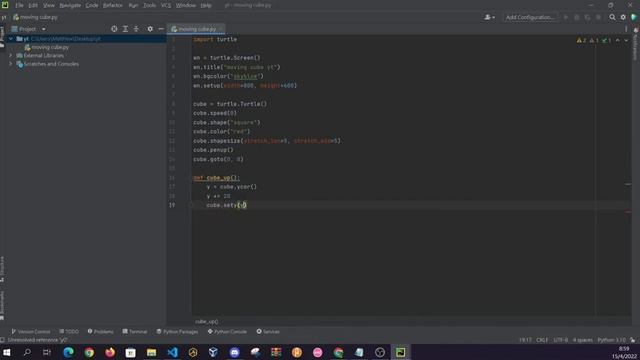This screenshot has width=640, height=360.
Task: Open Visual Studio Code from taskbar
Action: (x=172, y=352)
